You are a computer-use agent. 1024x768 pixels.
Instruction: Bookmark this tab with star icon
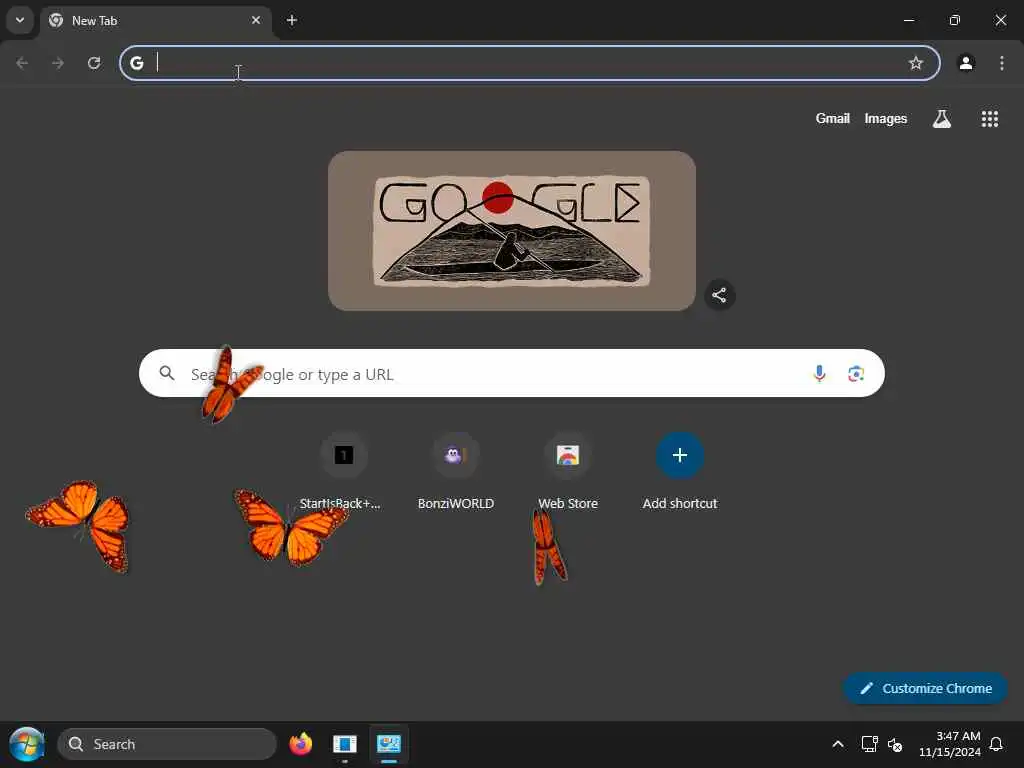click(916, 63)
